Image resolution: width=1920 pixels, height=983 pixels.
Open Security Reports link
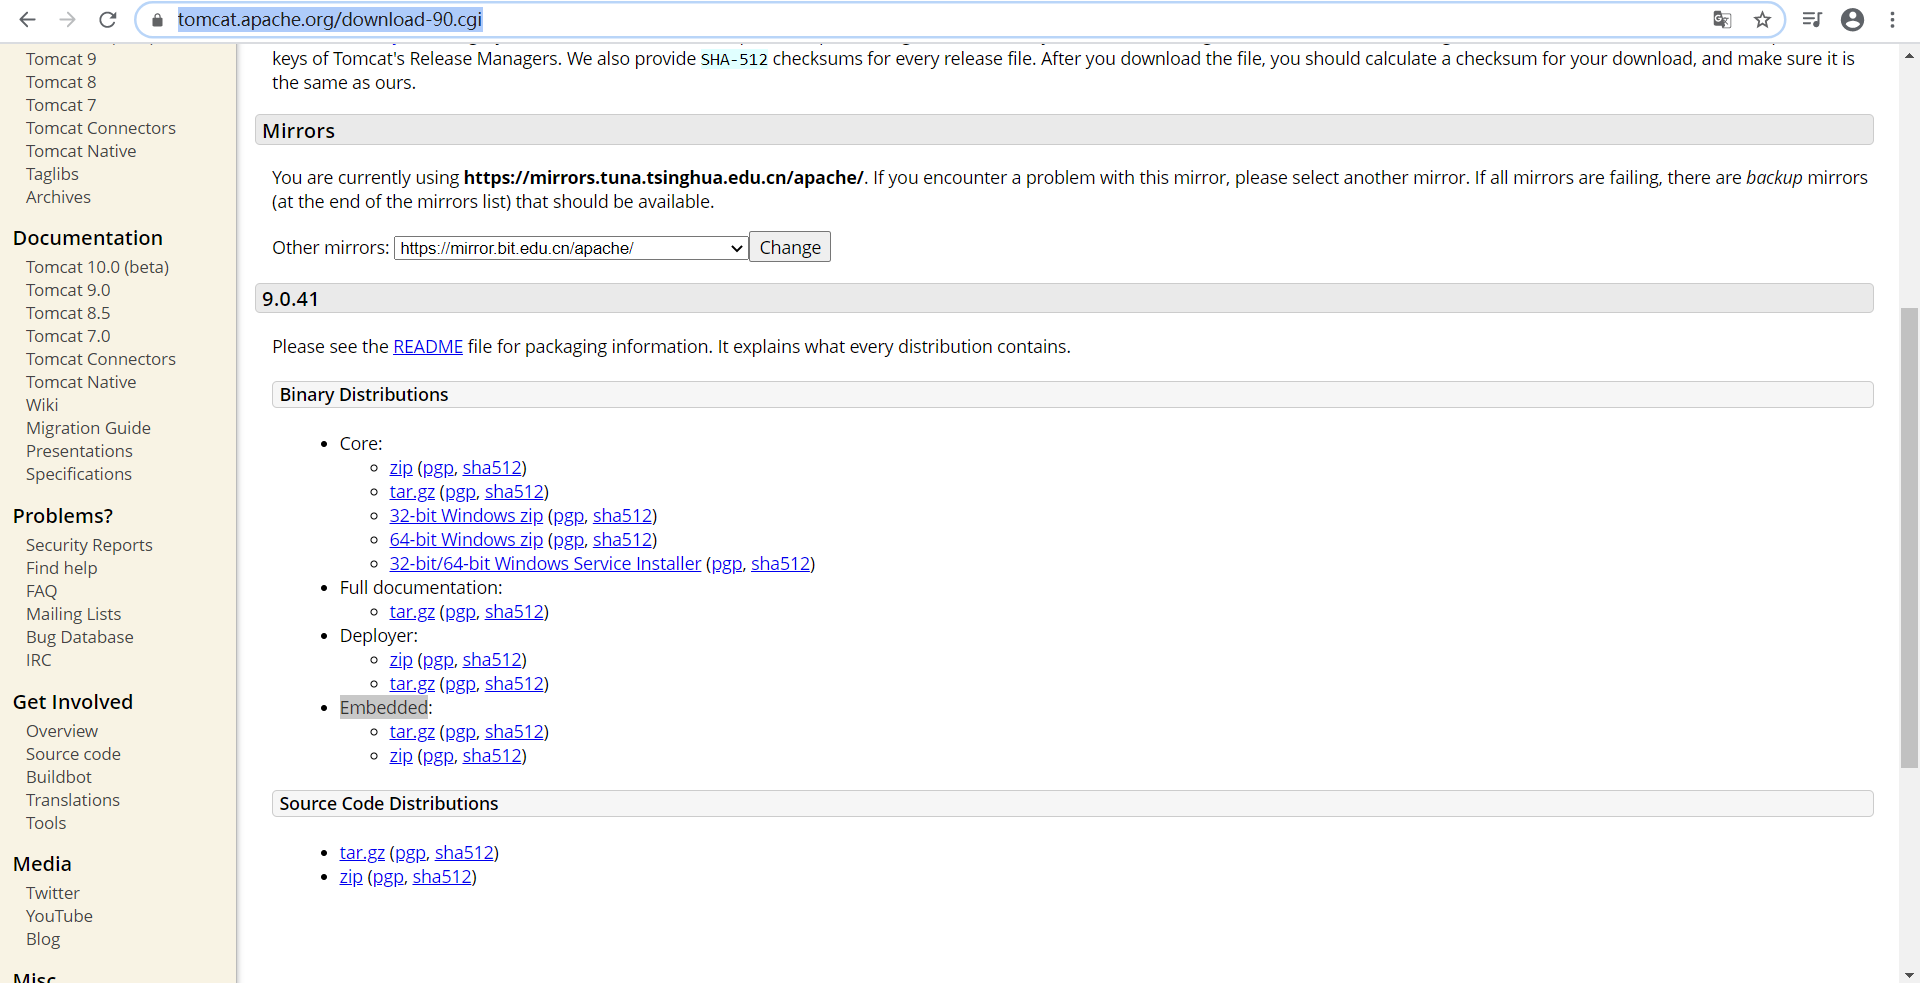pos(89,545)
